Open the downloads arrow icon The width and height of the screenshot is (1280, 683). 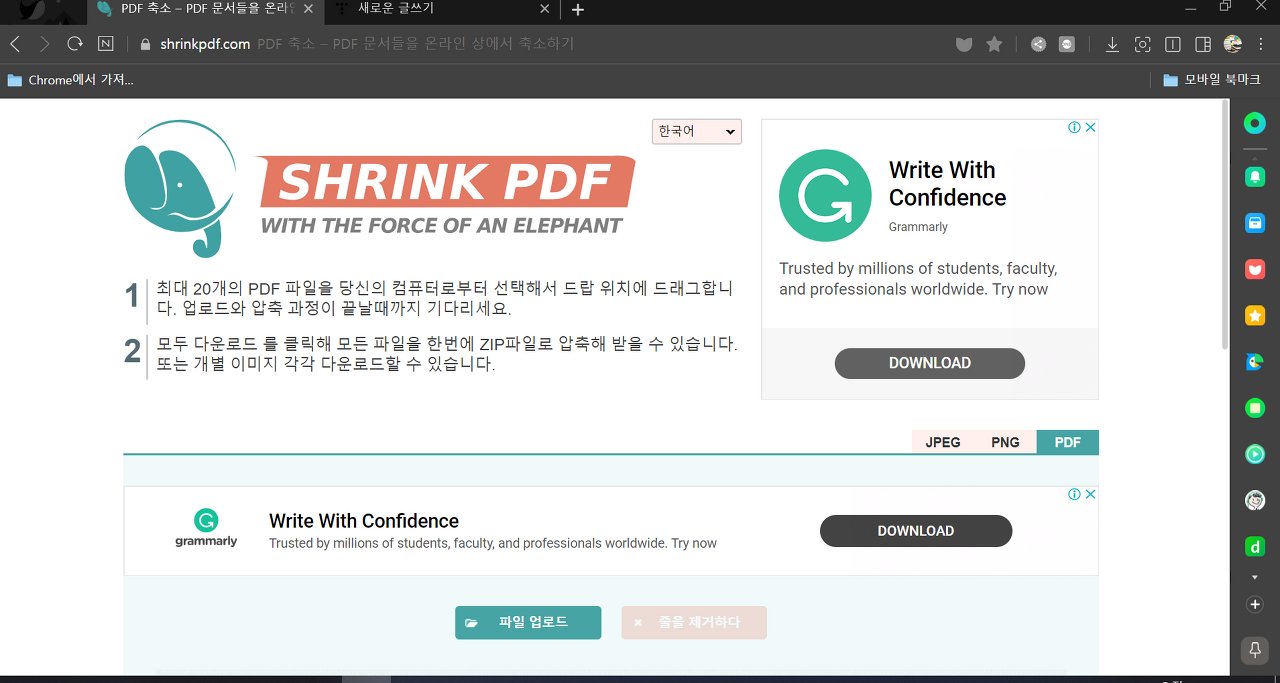tap(1112, 44)
